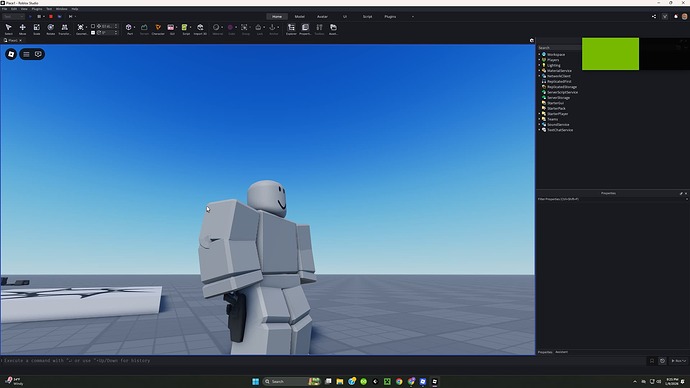Open the in-game hamburger menu icon
Screen dimensions: 690x388
[26, 54]
